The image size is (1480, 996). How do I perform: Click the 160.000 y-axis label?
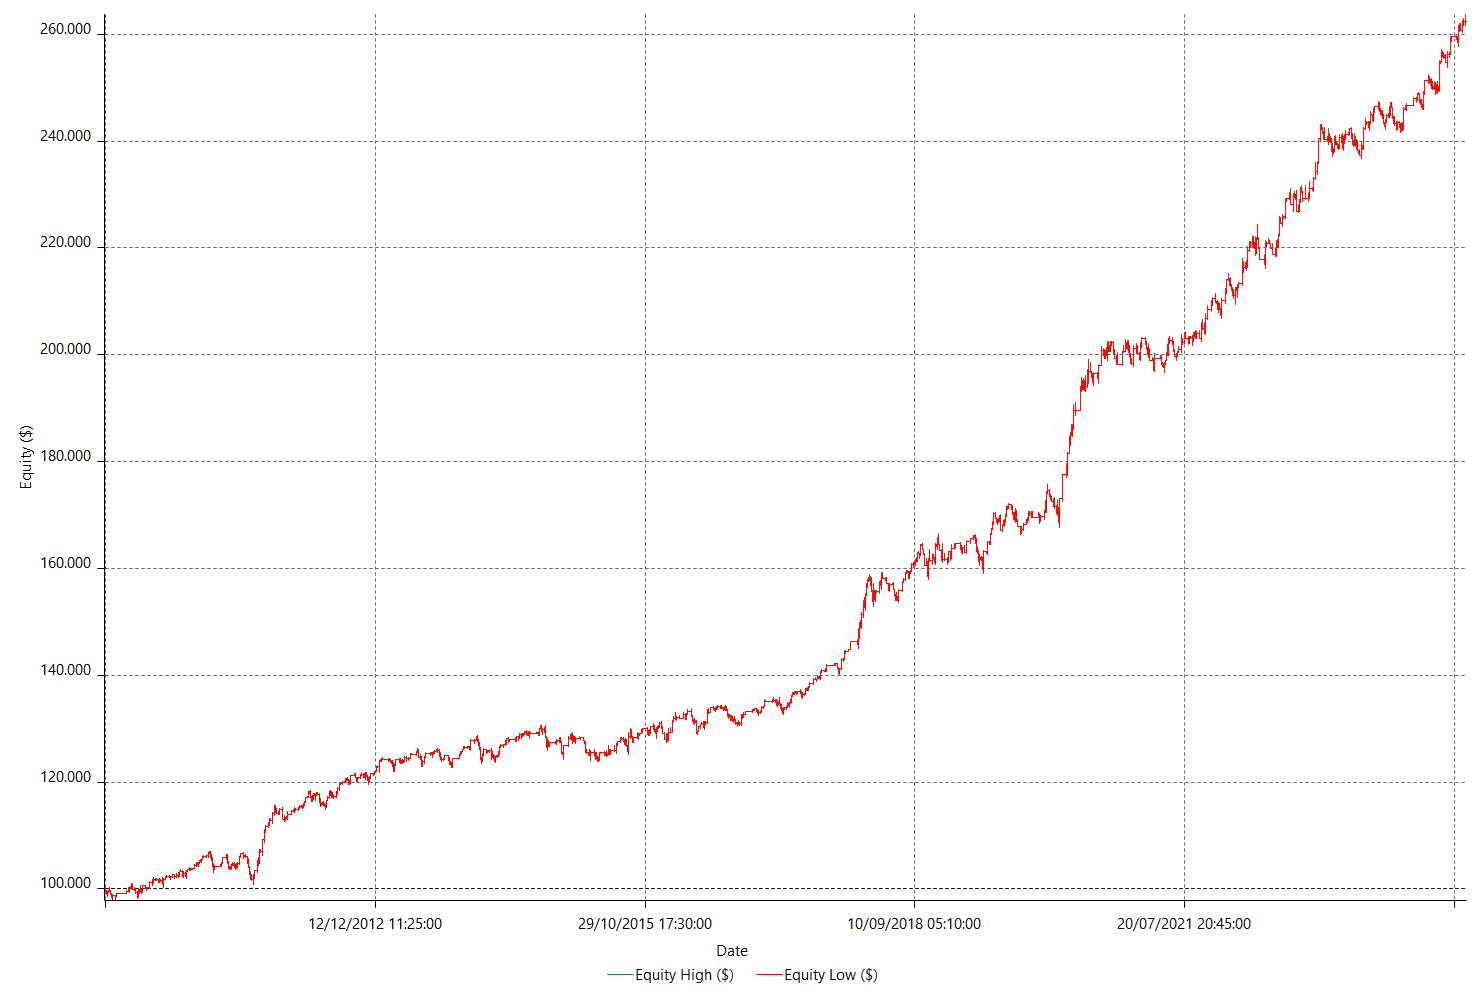[65, 564]
